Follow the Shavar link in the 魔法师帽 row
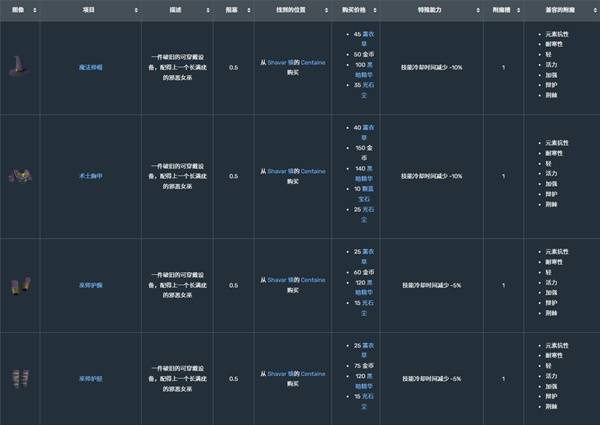600x425 pixels. tap(277, 61)
